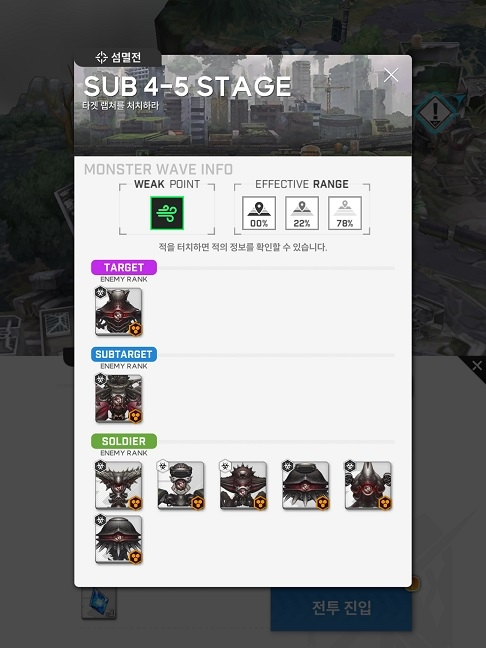Tap the blue crystal item icon

point(99,603)
